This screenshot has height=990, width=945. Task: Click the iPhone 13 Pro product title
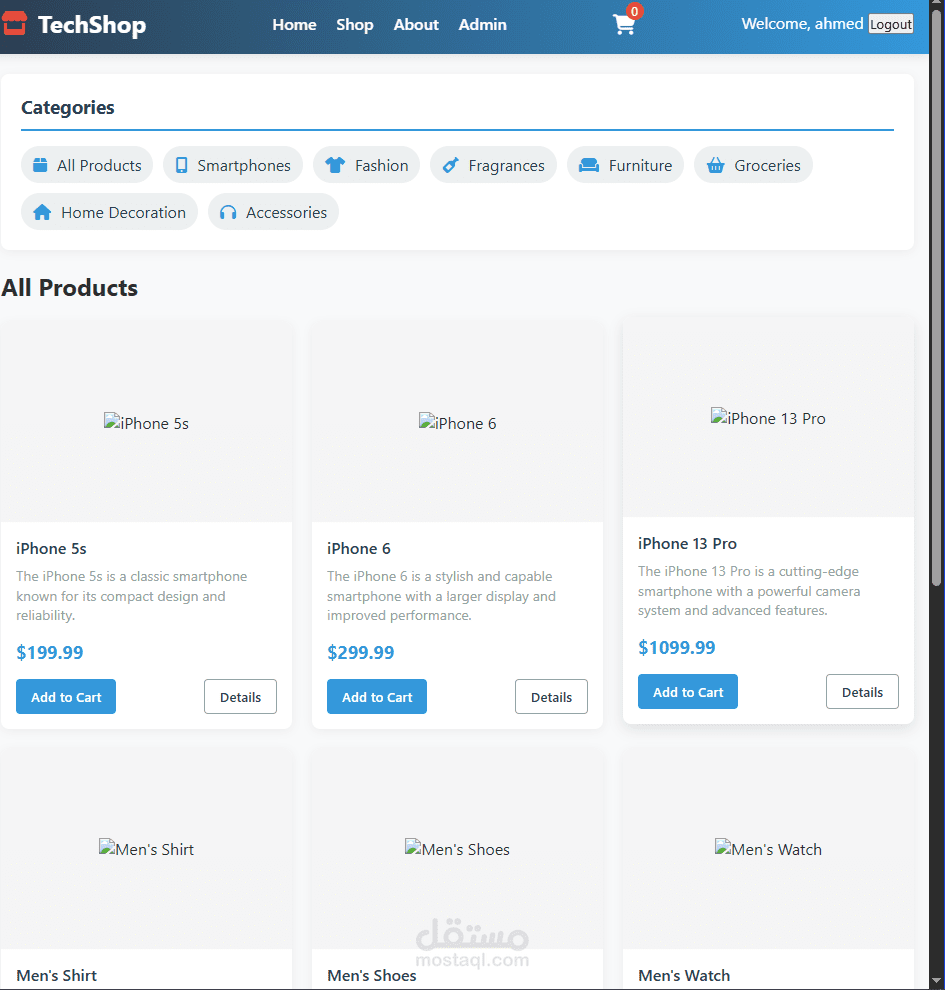coord(687,544)
